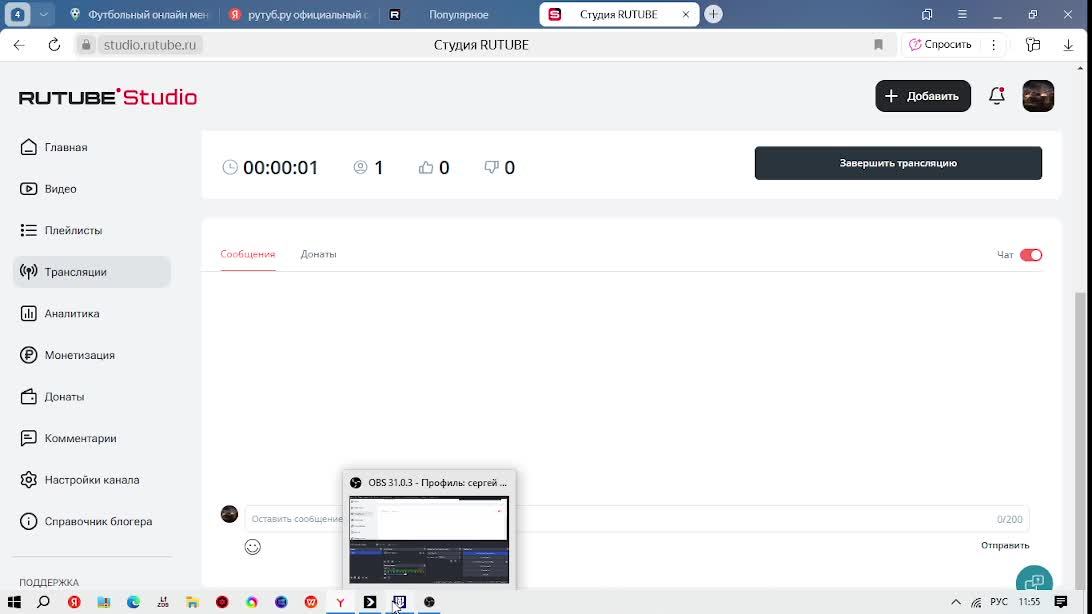Click the Спросить assistant button
1092x614 pixels.
(x=940, y=45)
